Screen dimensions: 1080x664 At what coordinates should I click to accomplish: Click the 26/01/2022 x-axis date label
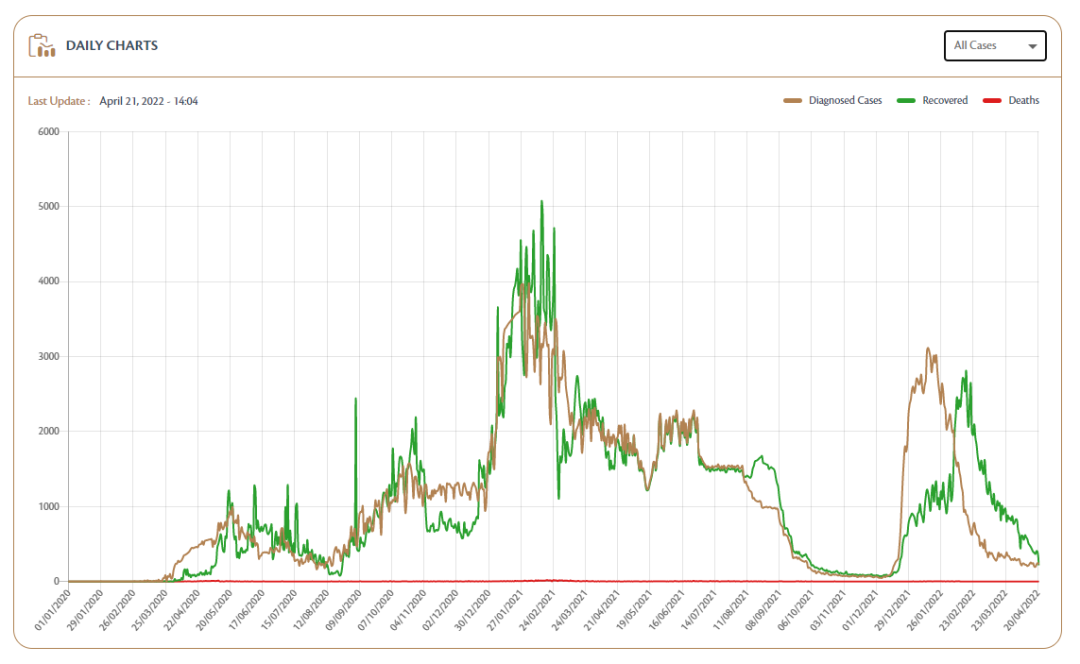[924, 609]
